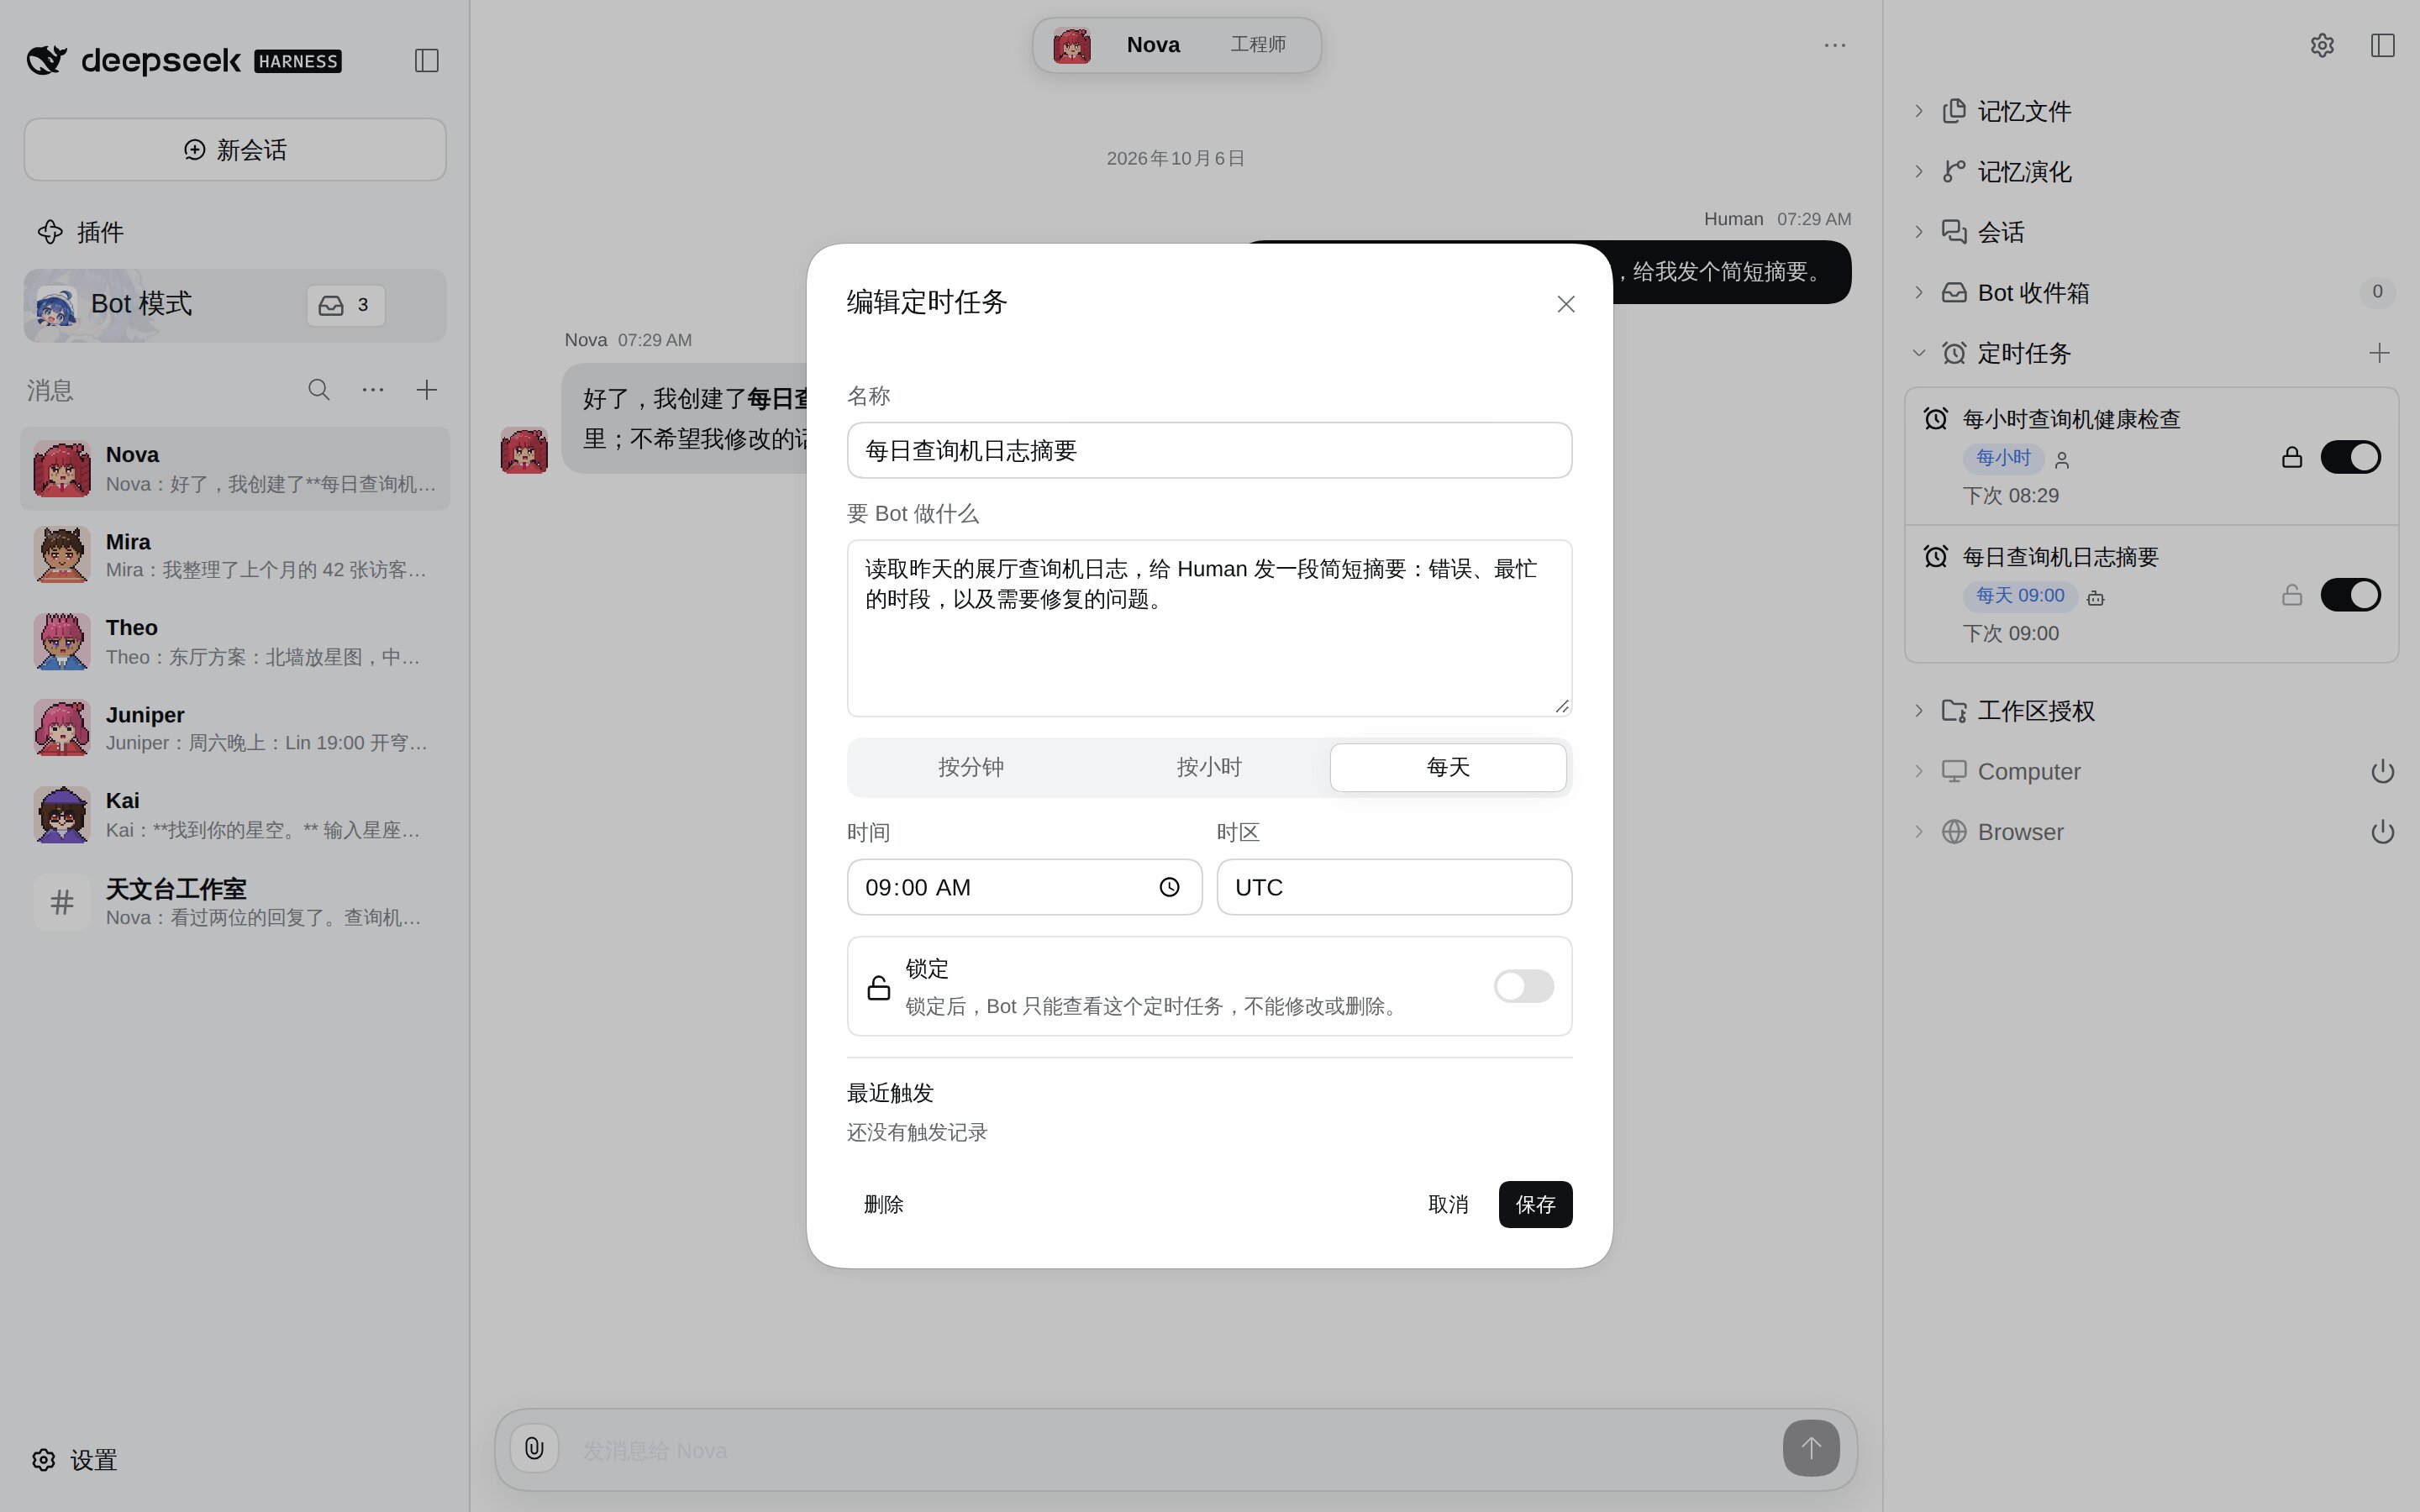Click Nova 工程师 header pill

pos(1176,45)
